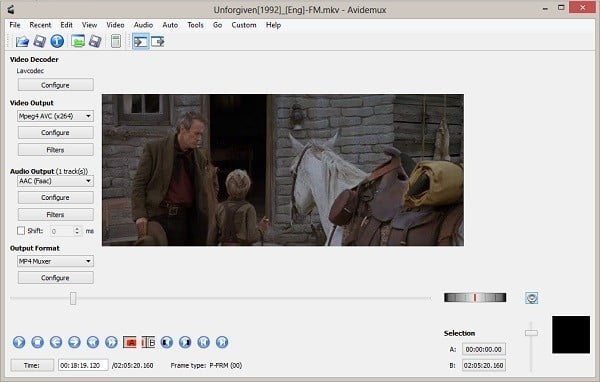Start playback with the Play button
The height and width of the screenshot is (382, 600).
click(19, 342)
